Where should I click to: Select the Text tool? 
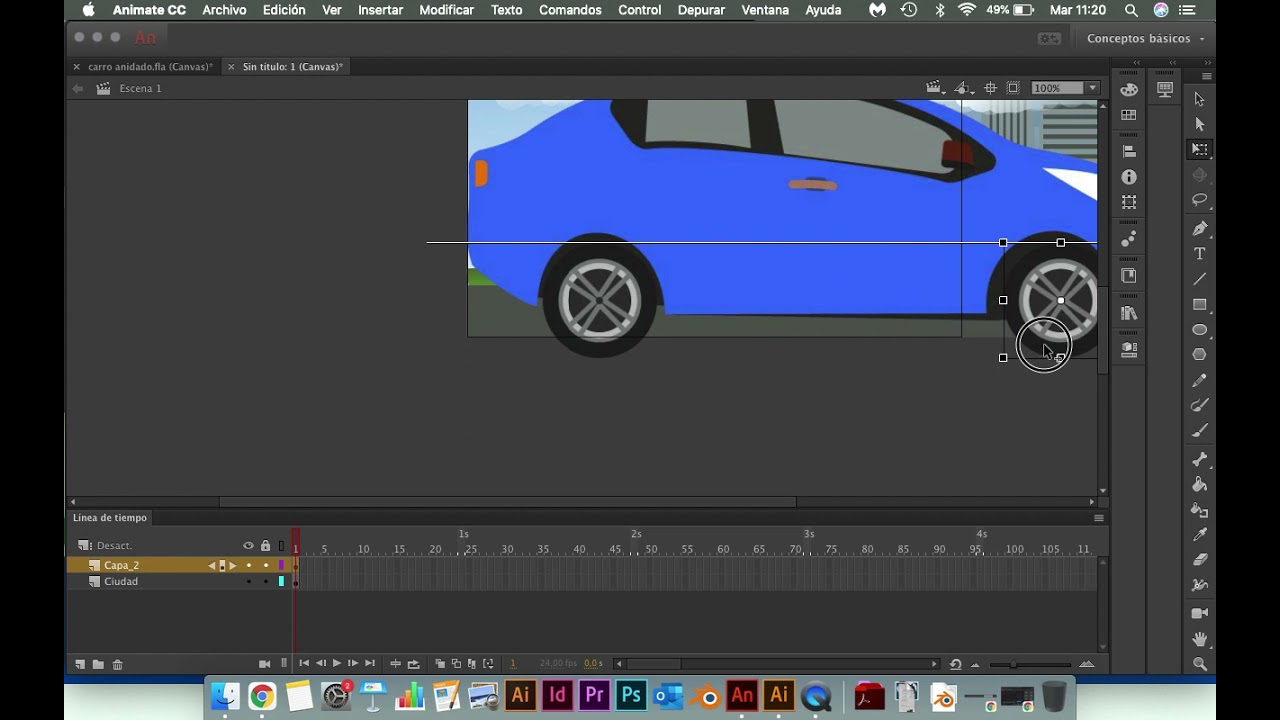point(1199,254)
